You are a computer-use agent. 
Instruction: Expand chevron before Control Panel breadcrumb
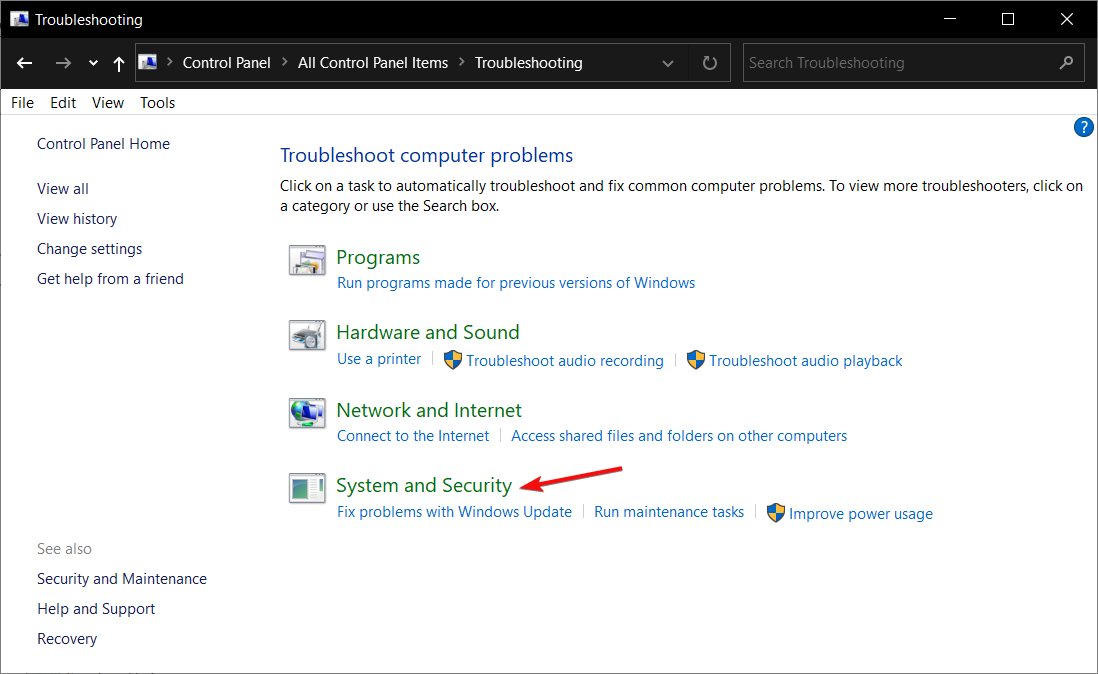[x=169, y=62]
